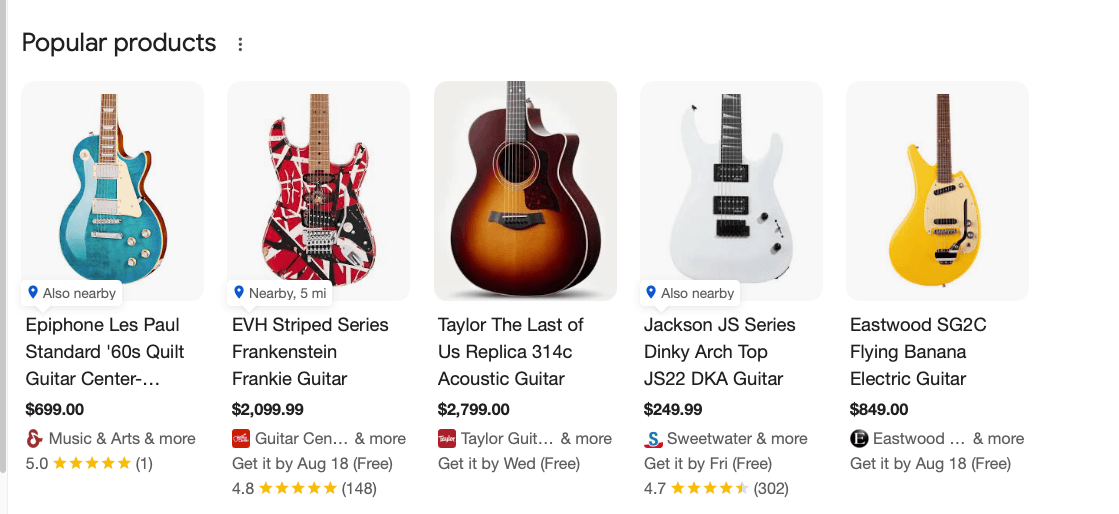Click the Eastwood store logo icon
This screenshot has height=514, width=1119.
859,439
